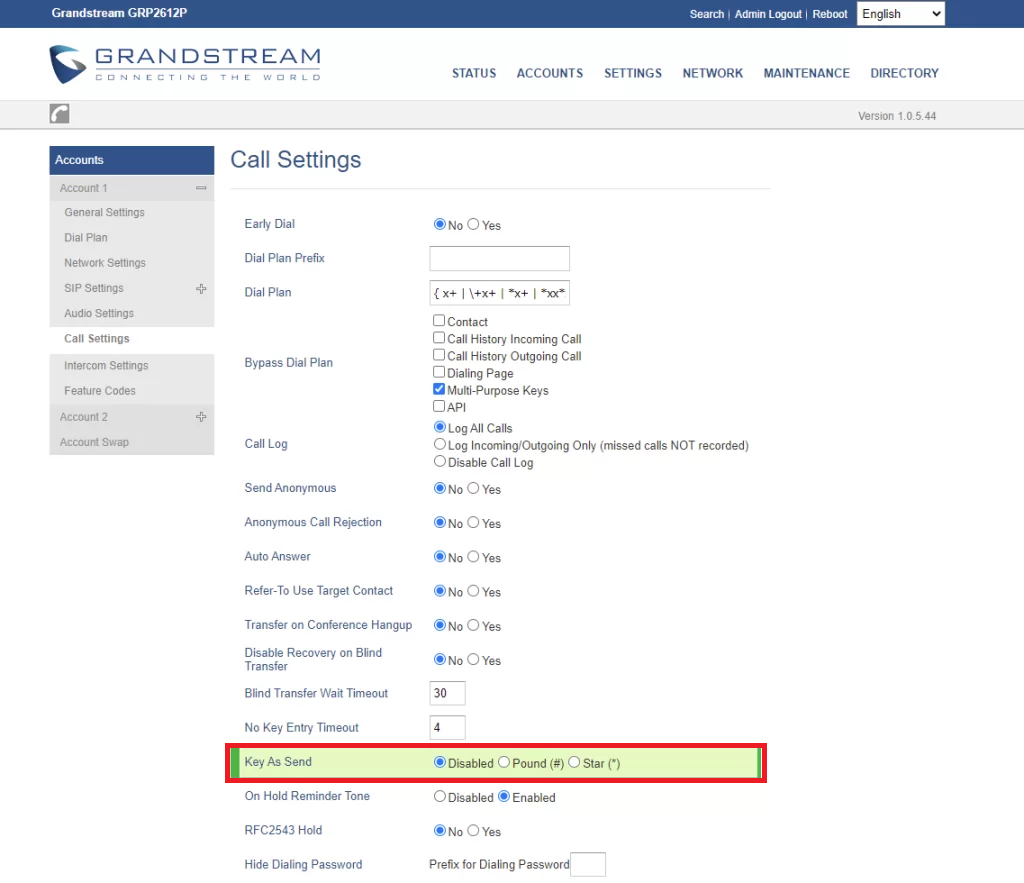Open the language selection dropdown

tap(900, 14)
